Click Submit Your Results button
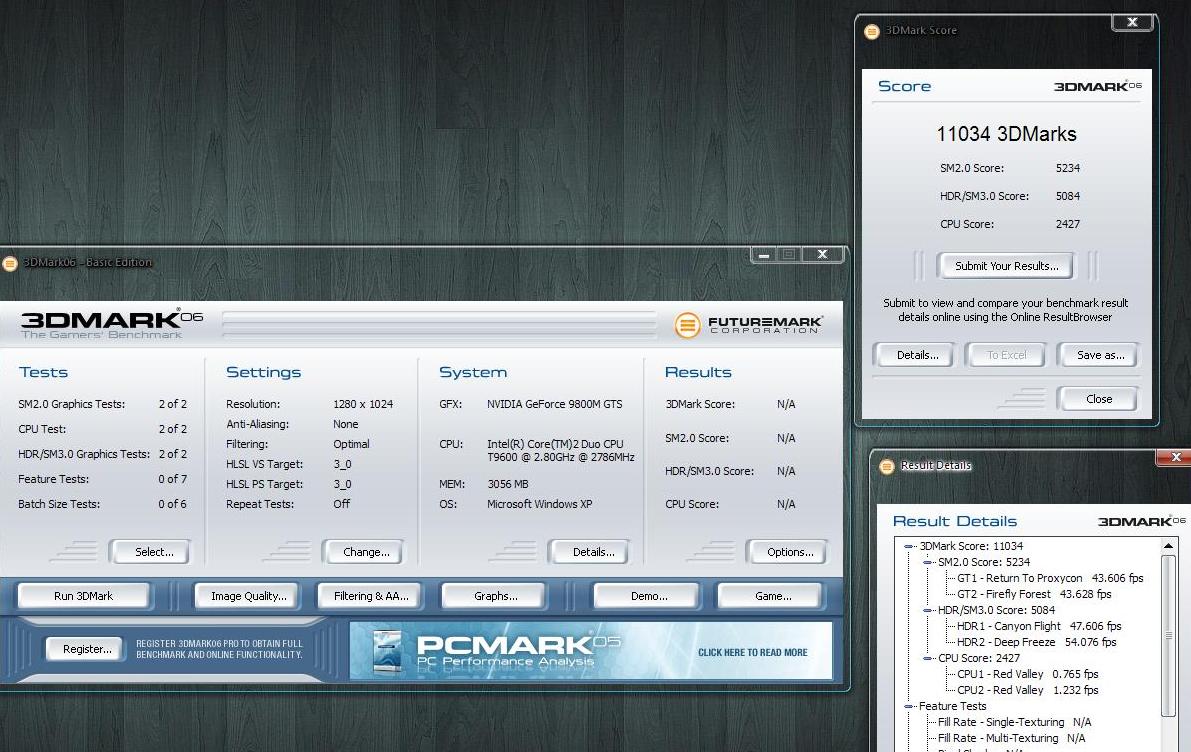Image resolution: width=1191 pixels, height=752 pixels. [1006, 266]
